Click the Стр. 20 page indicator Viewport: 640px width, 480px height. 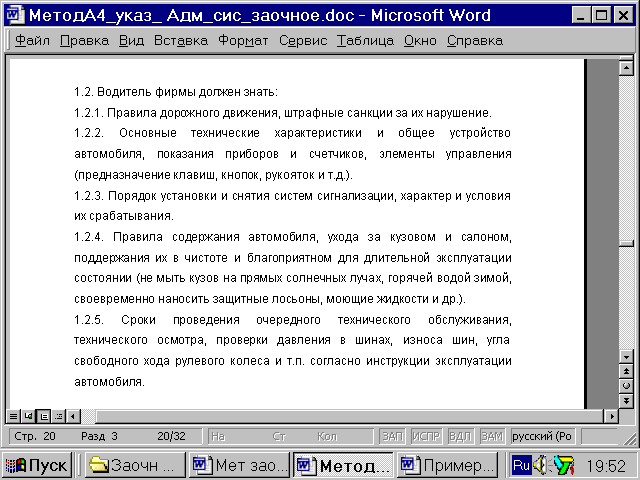coord(35,436)
